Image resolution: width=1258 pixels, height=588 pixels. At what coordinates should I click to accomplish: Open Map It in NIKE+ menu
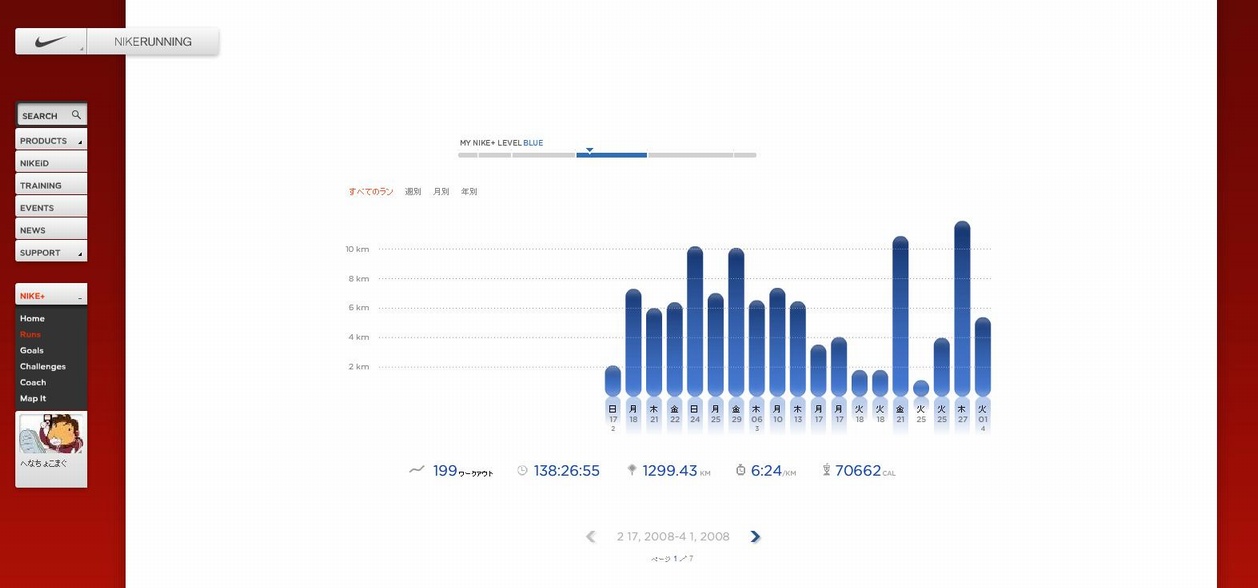click(x=33, y=398)
